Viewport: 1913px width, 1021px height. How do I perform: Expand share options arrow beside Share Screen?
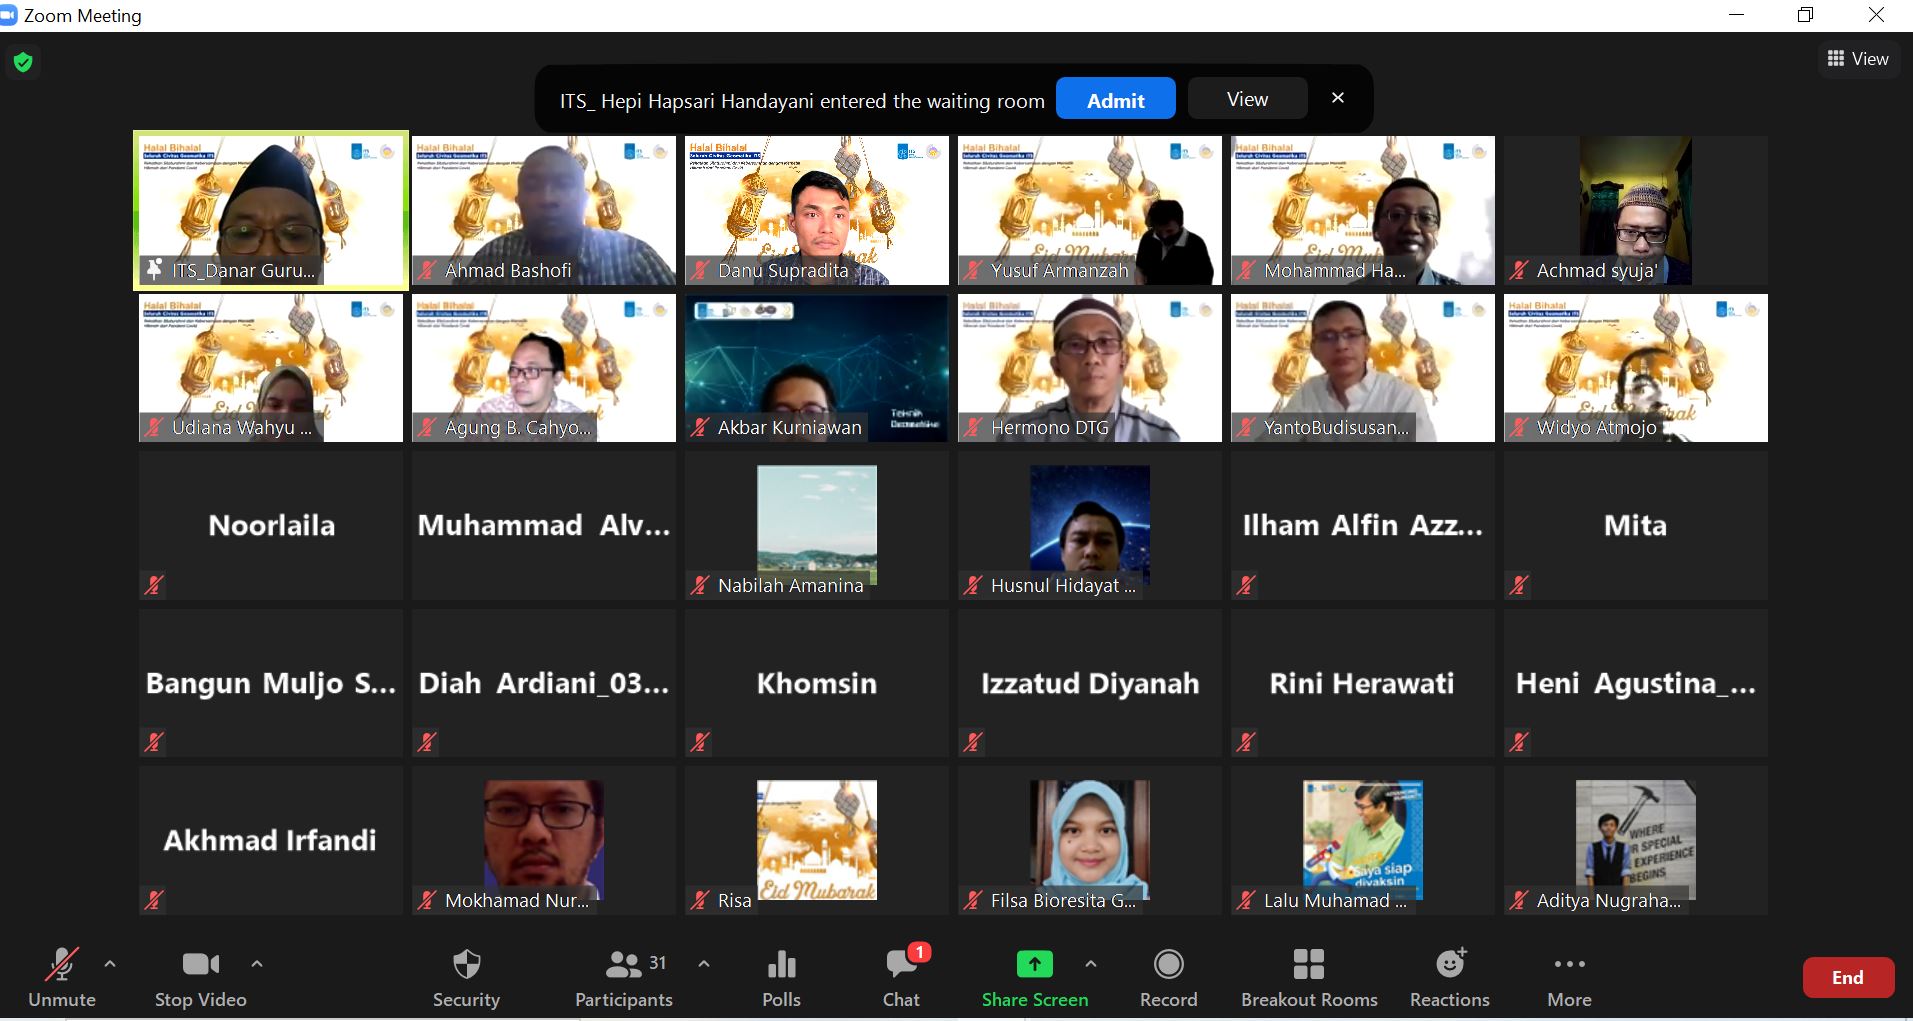(x=1091, y=964)
